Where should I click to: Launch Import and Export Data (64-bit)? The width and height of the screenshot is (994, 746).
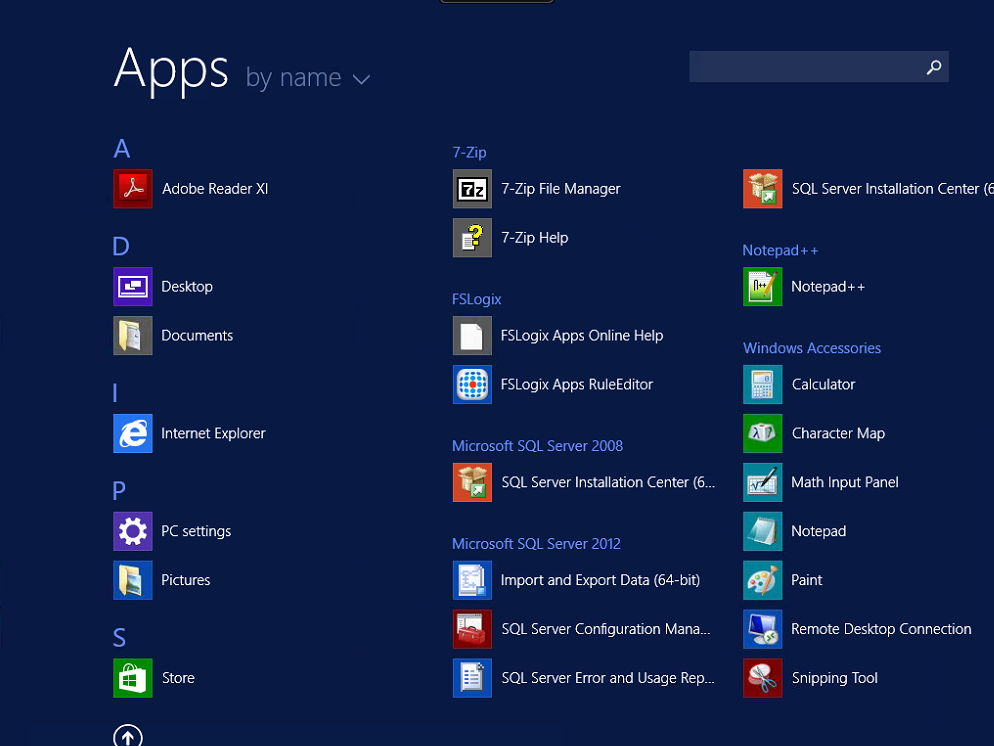pos(577,580)
